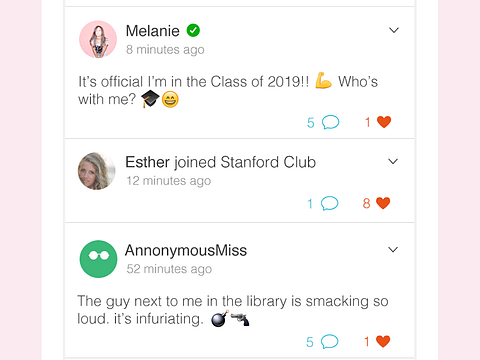This screenshot has height=360, width=480.
Task: Open comments on Esther's Stanford Club activity
Action: tap(329, 203)
